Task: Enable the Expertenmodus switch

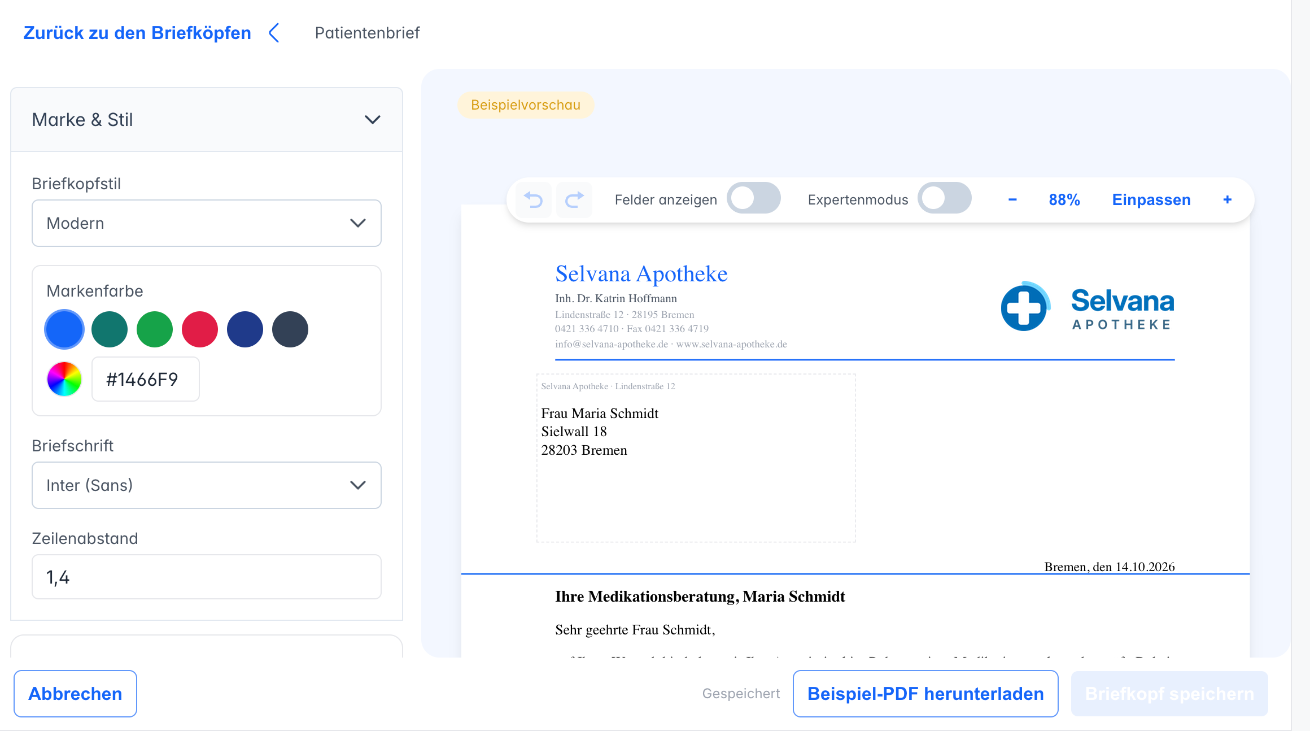Action: click(x=945, y=199)
